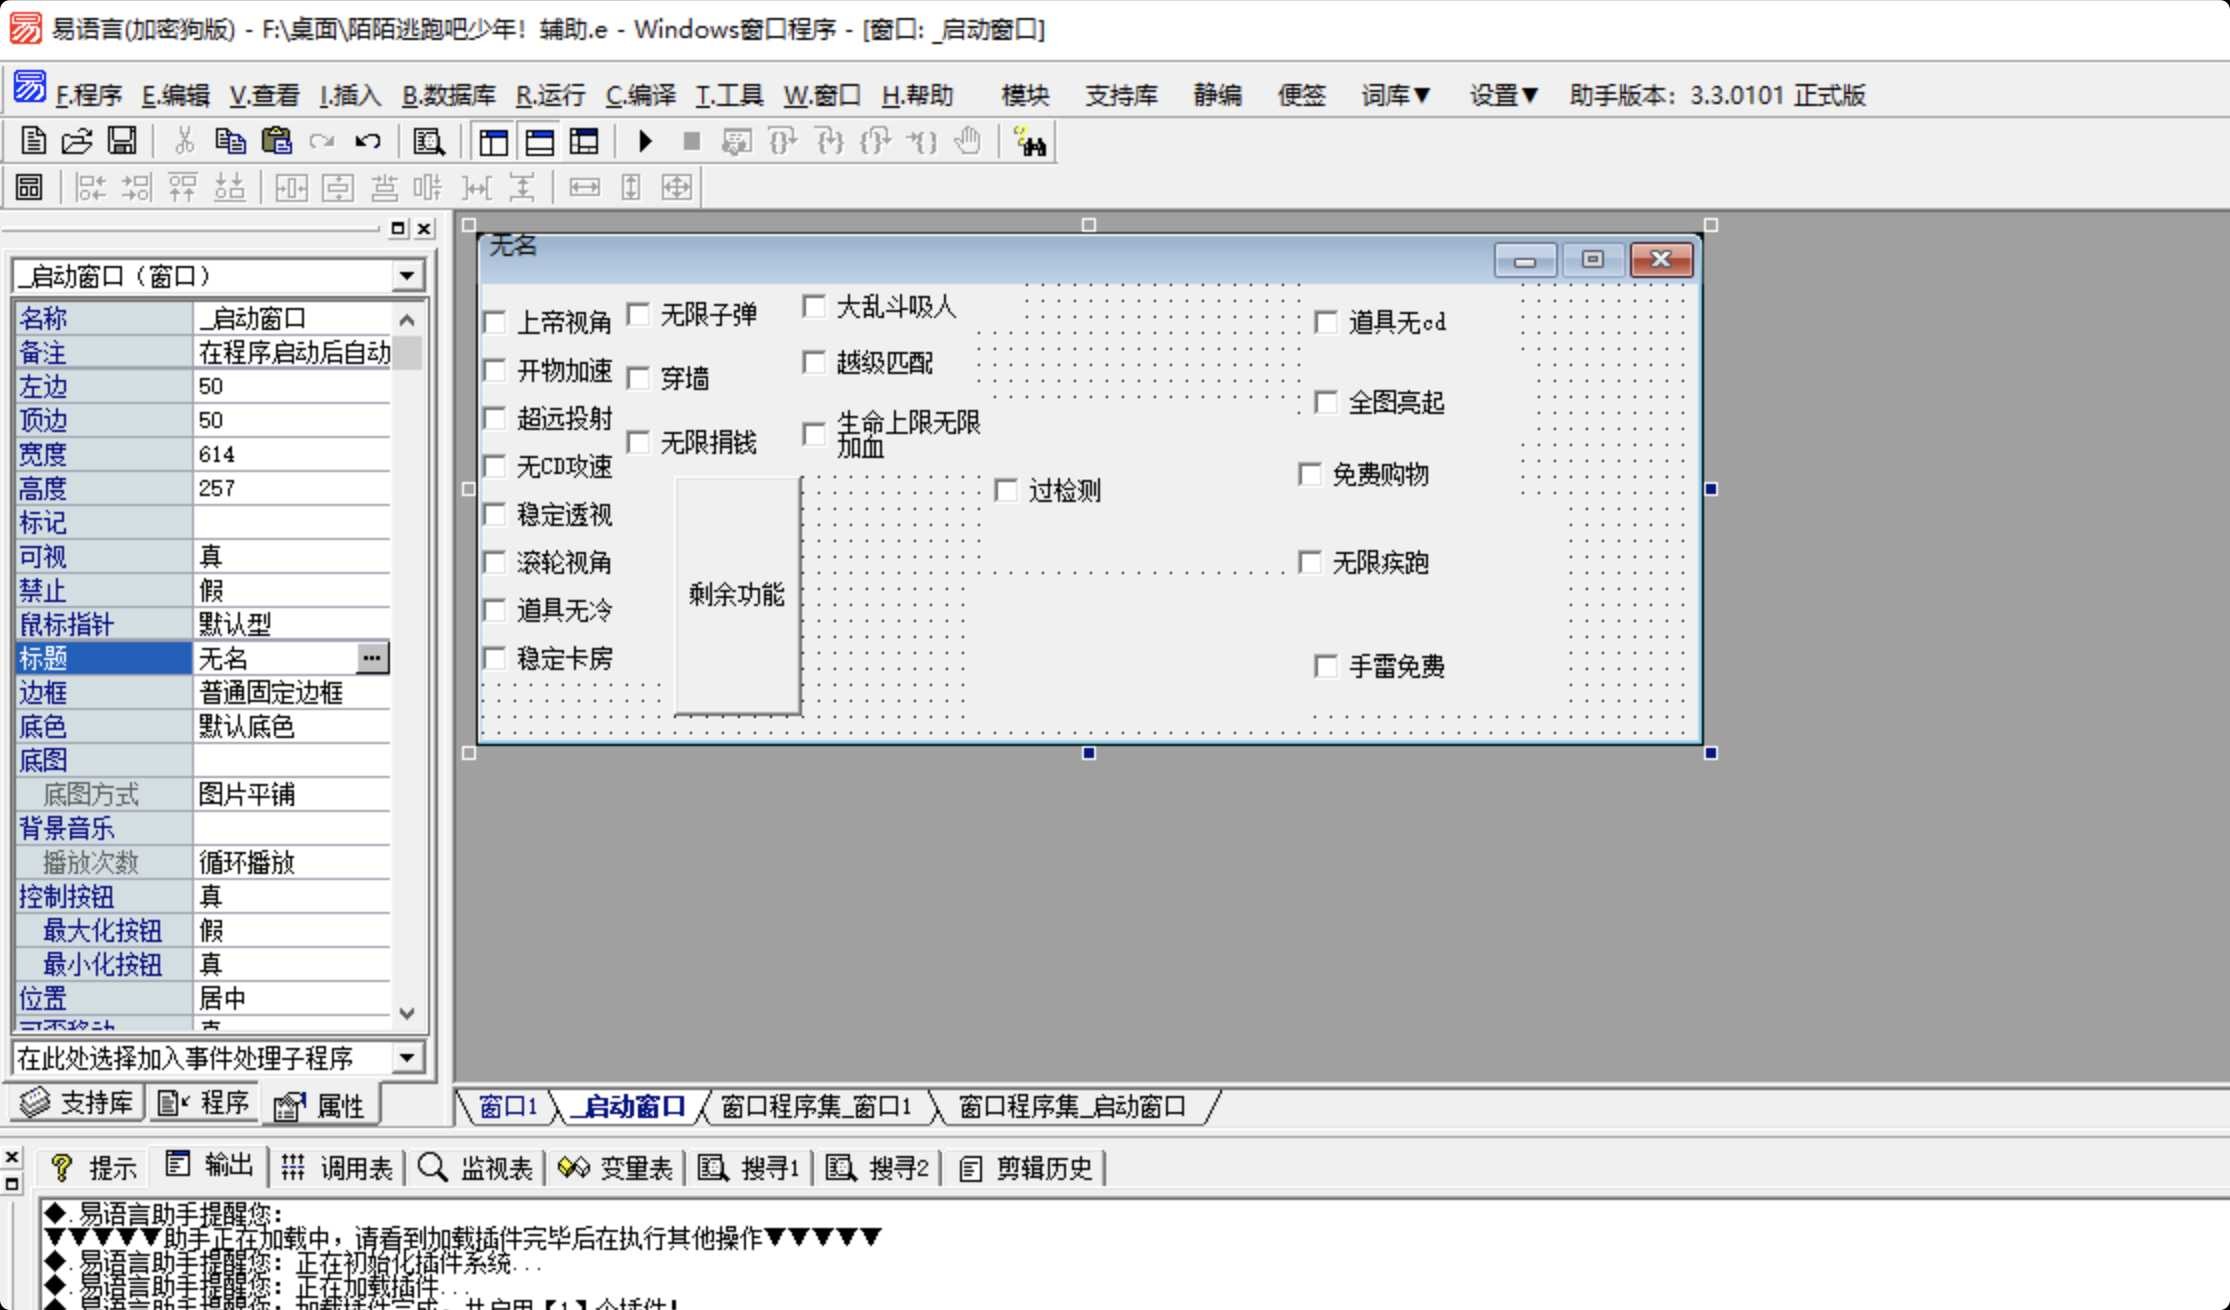The width and height of the screenshot is (2230, 1310).
Task: Click property list scroll-down arrow
Action: pyautogui.click(x=407, y=1013)
